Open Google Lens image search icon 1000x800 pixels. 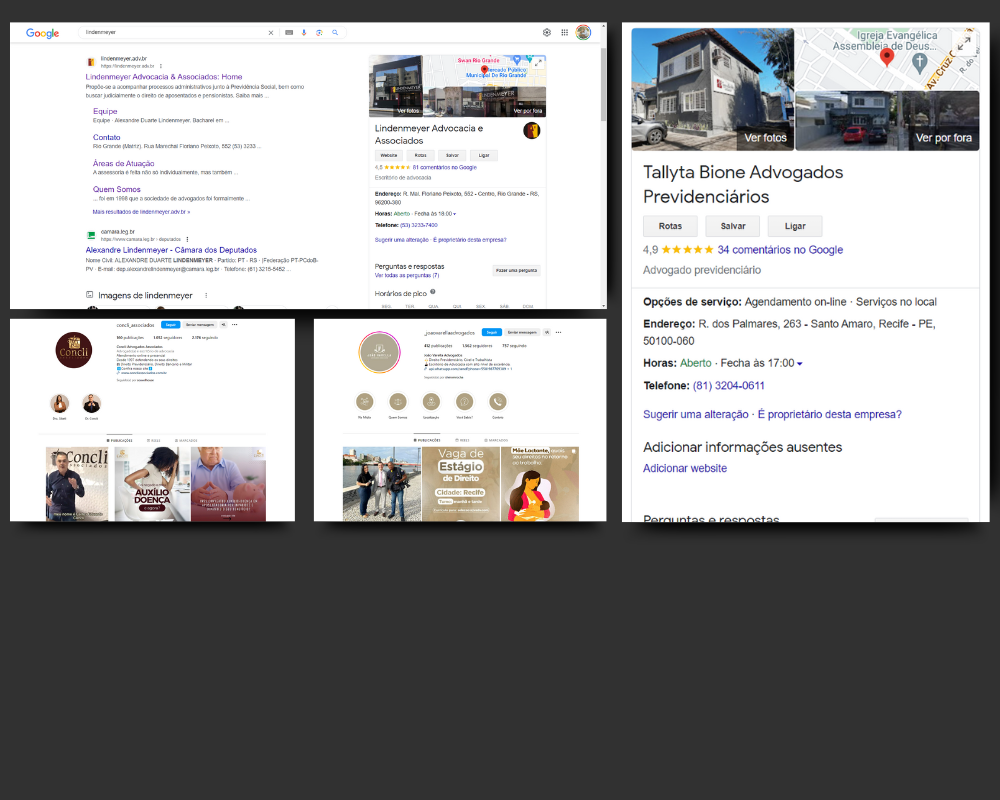319,33
